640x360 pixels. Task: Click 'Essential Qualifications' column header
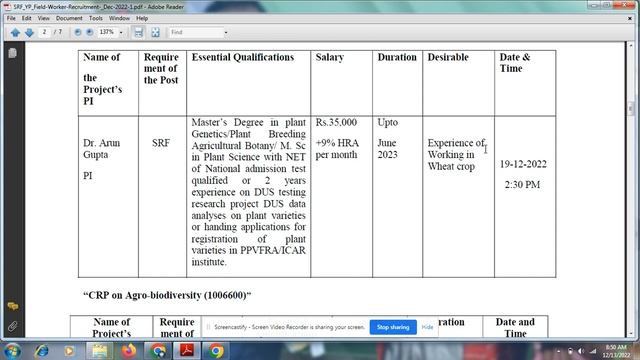tap(243, 57)
